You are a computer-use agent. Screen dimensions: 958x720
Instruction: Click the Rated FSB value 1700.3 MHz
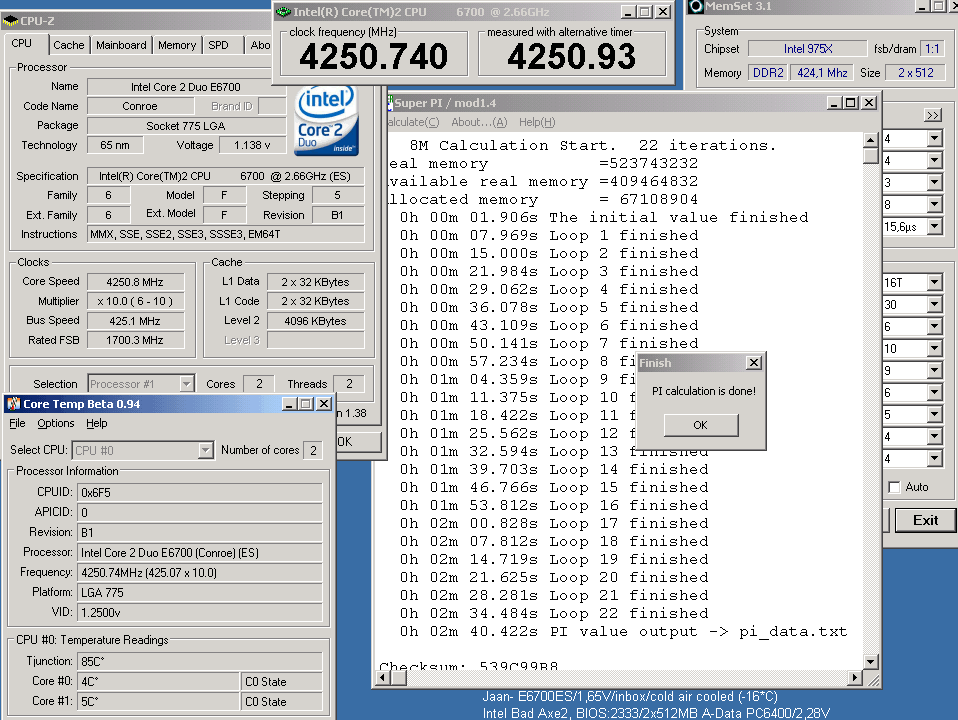(x=136, y=340)
